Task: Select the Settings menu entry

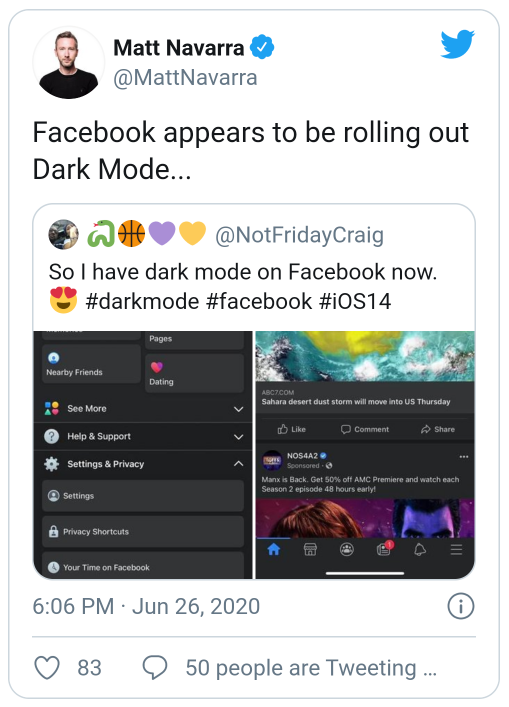Action: pyautogui.click(x=143, y=496)
